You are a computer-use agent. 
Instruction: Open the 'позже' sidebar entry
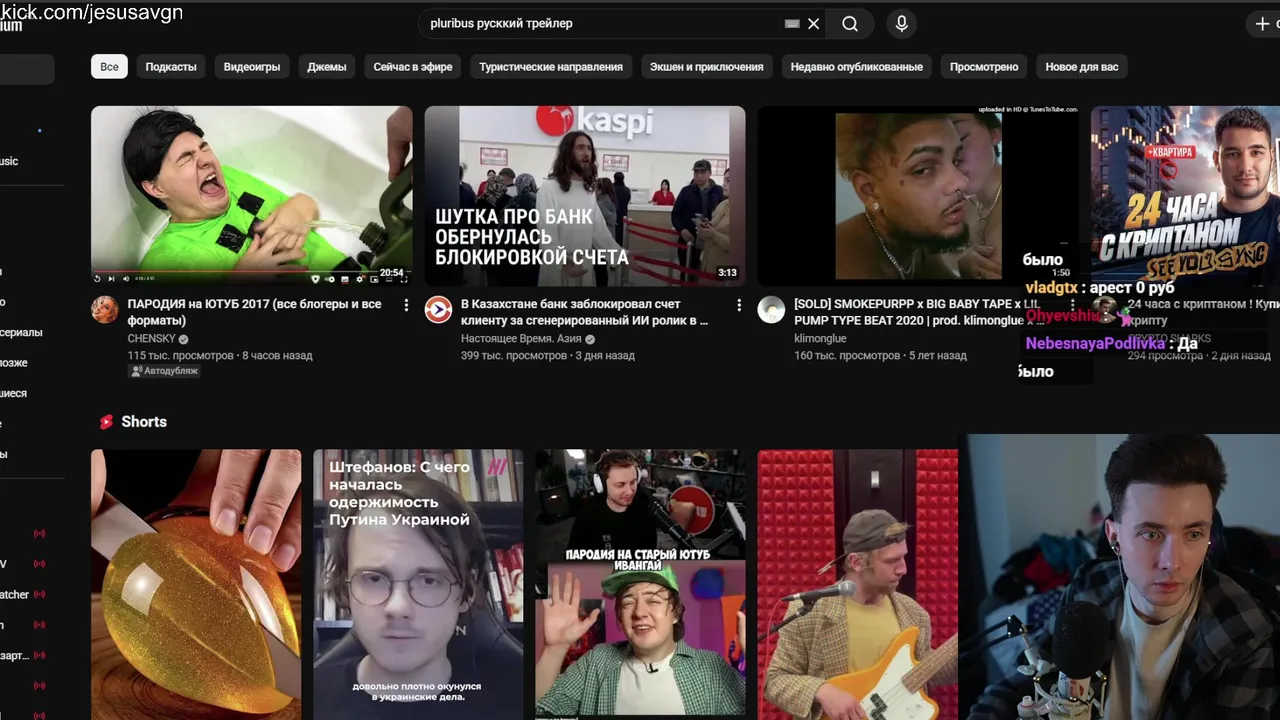click(x=14, y=363)
